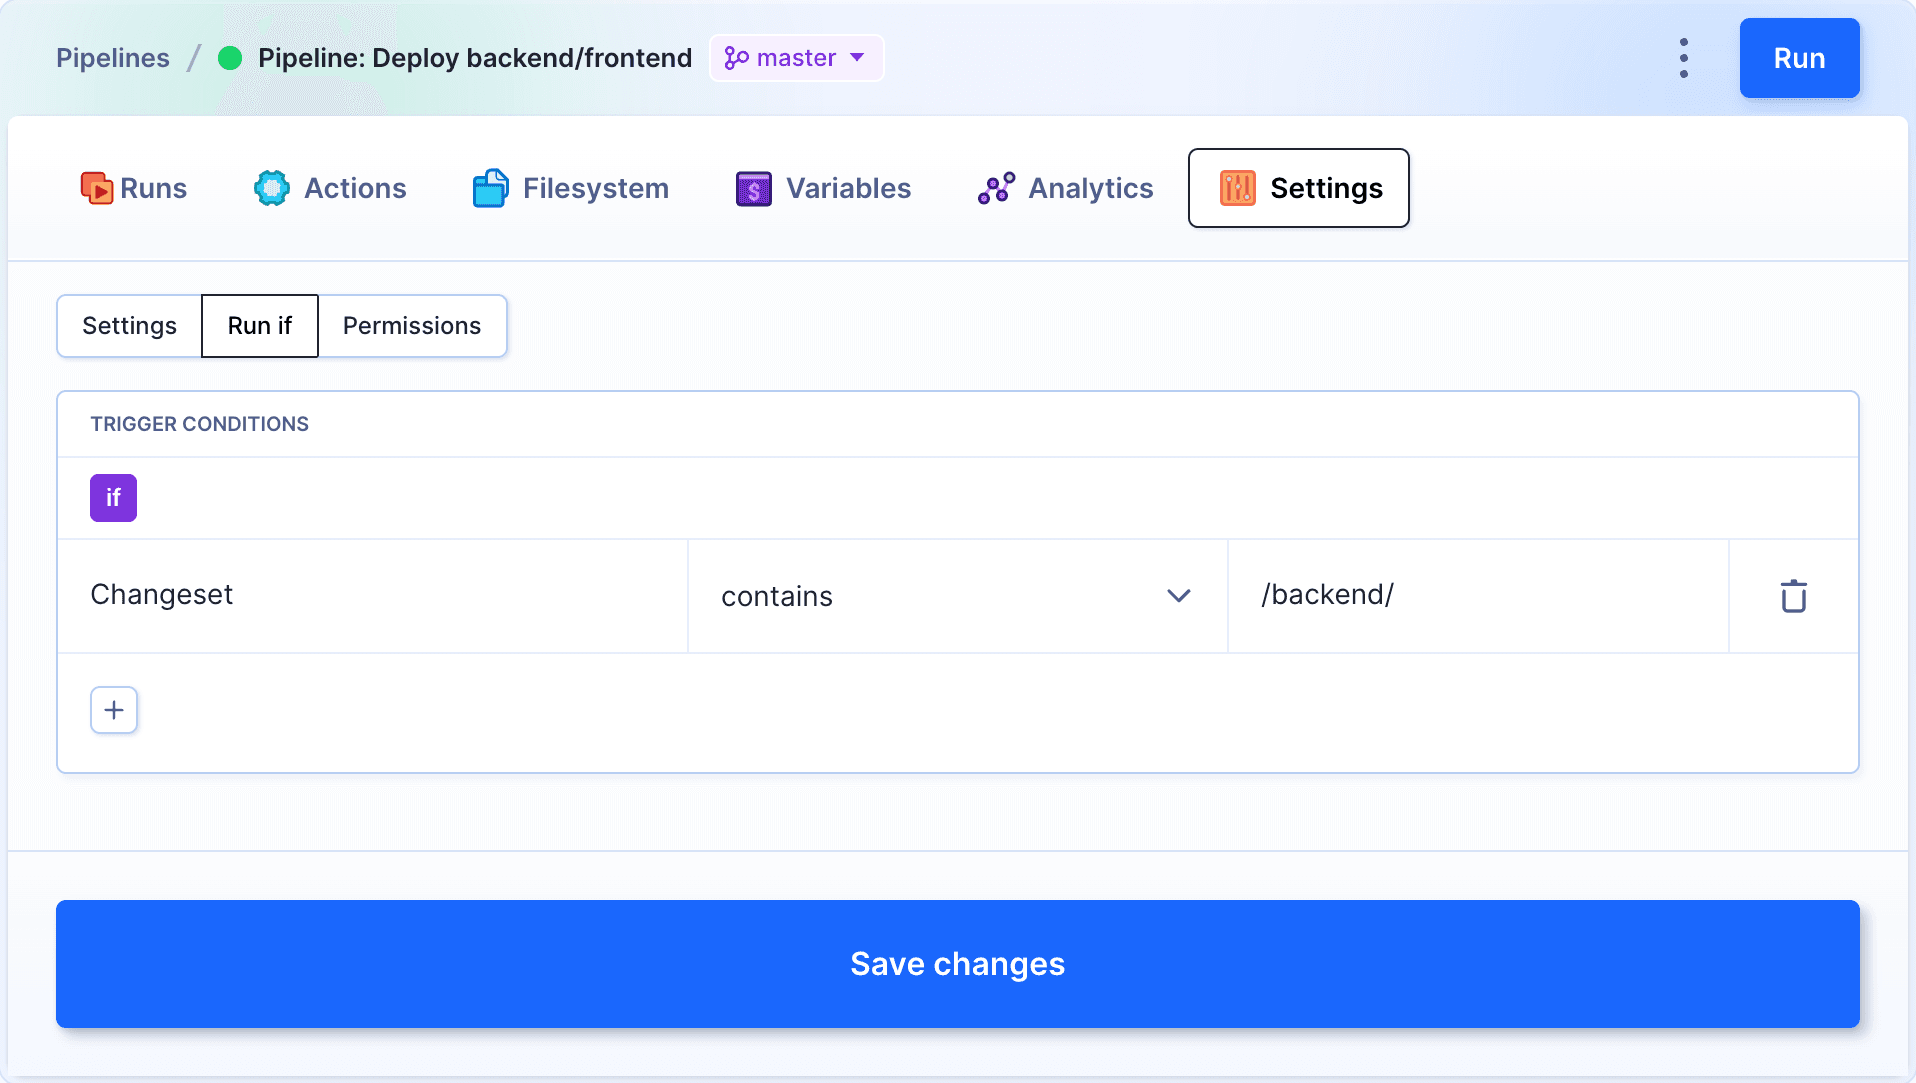The width and height of the screenshot is (1916, 1083).
Task: Open the Runs tab
Action: 134,188
